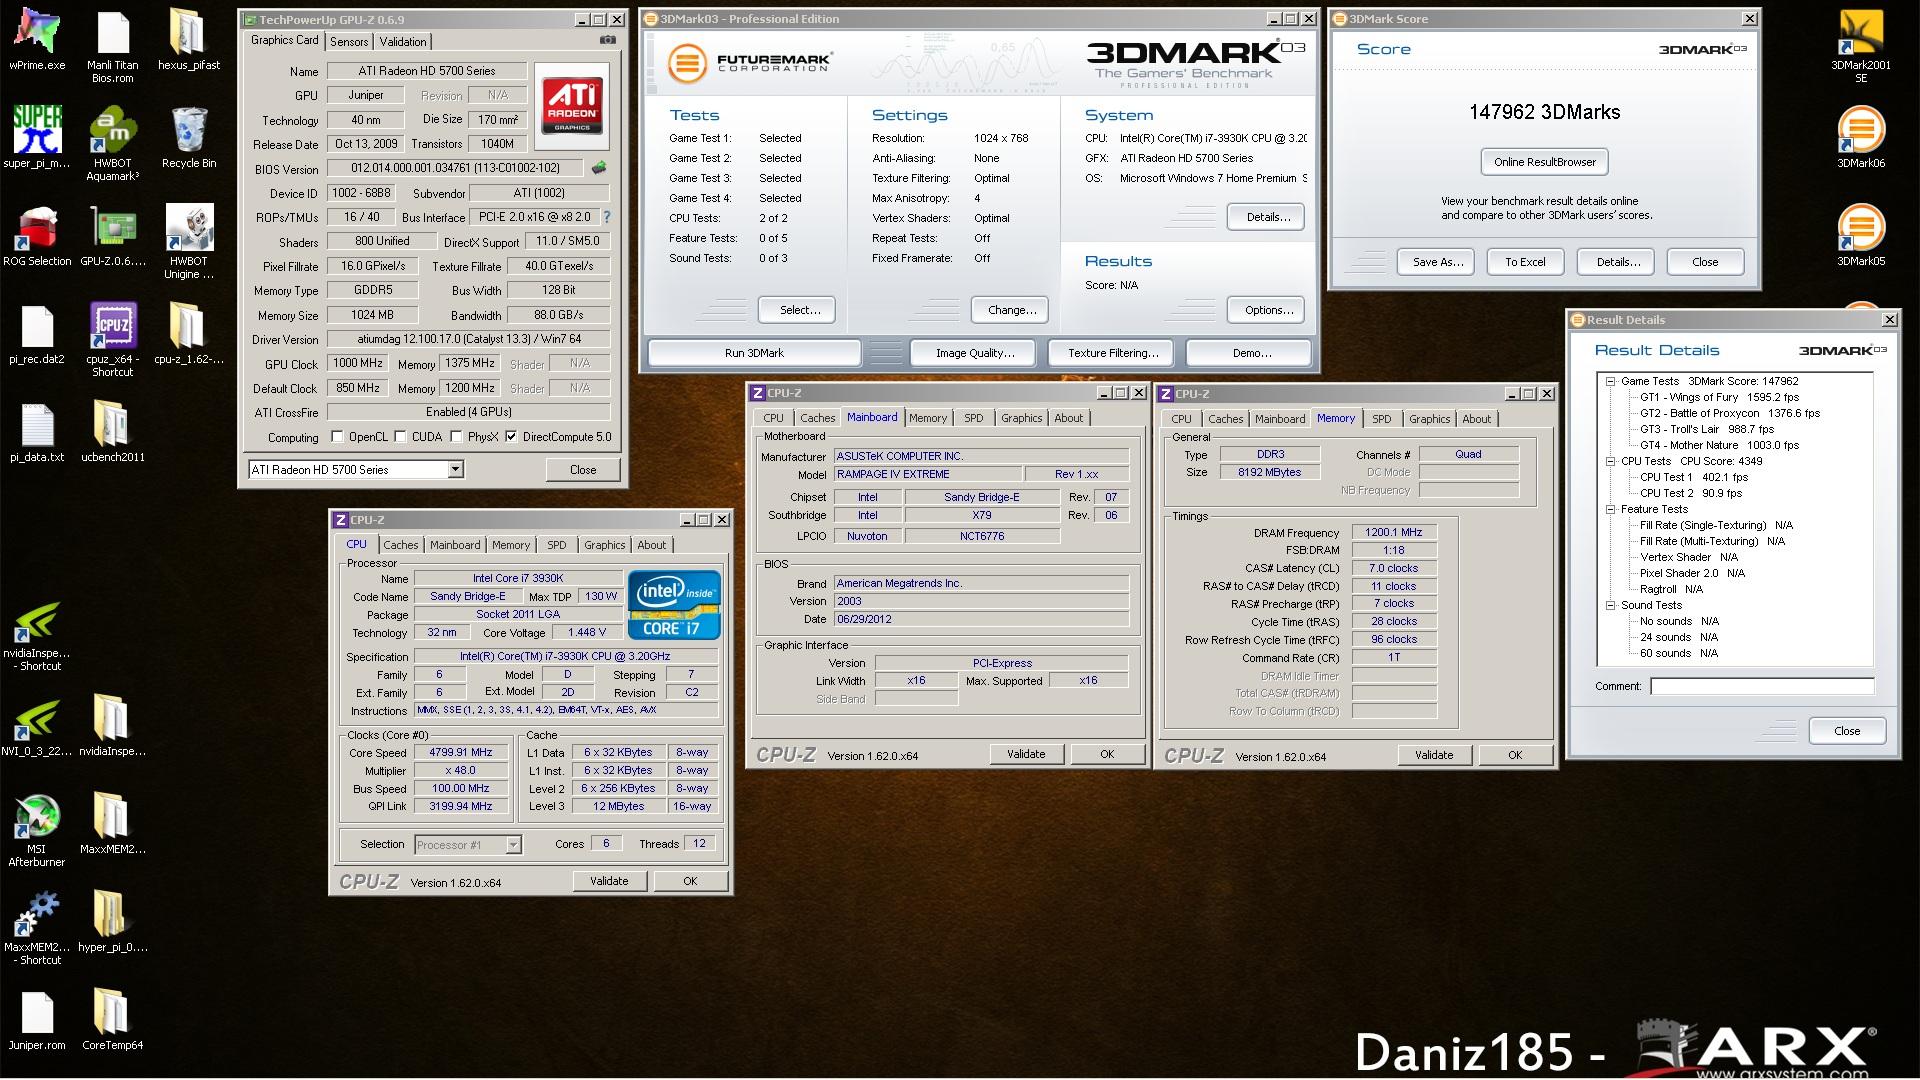
Task: Enable the OpenCL checkbox
Action: pos(337,437)
